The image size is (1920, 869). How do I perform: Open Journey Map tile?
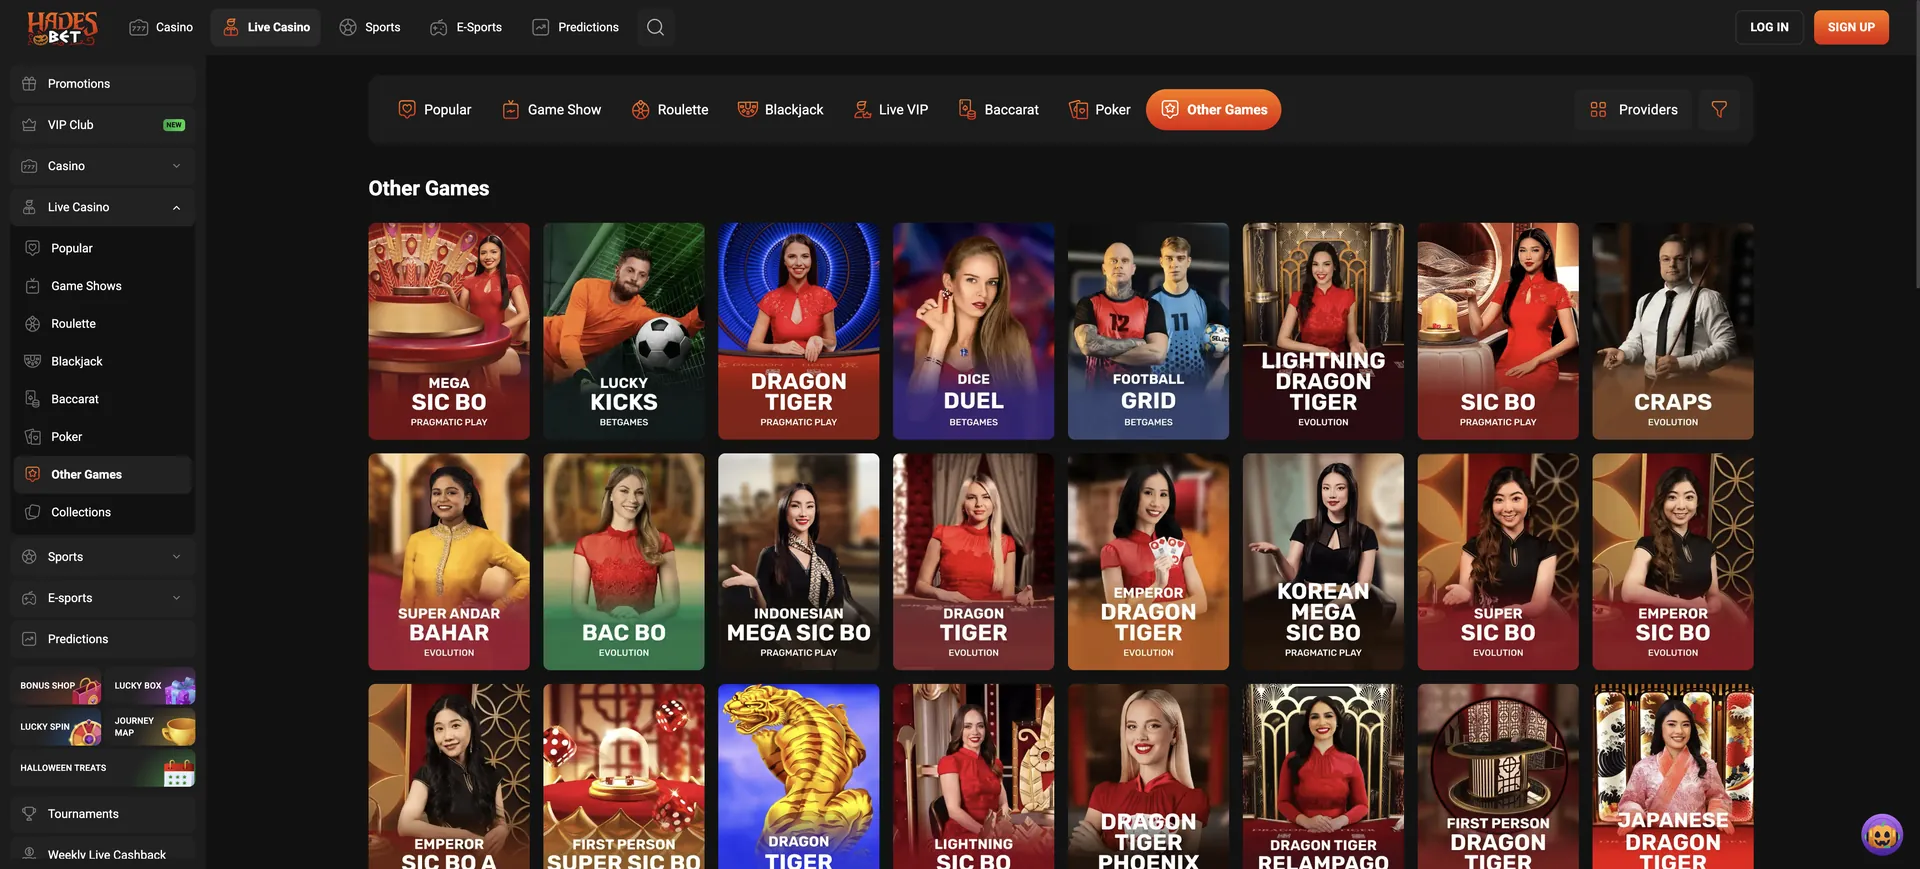(150, 727)
